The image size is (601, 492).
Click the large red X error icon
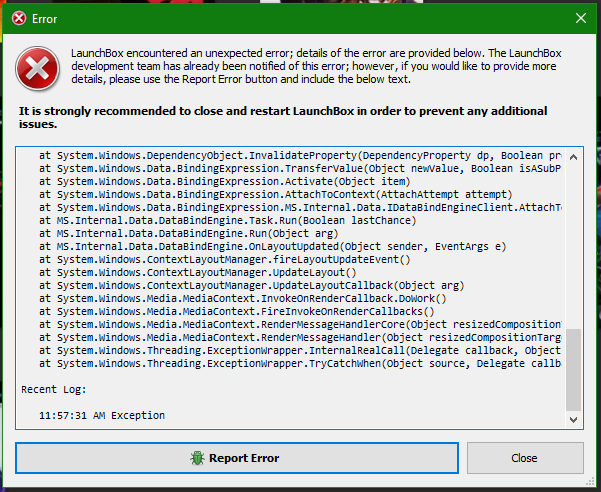(x=38, y=69)
